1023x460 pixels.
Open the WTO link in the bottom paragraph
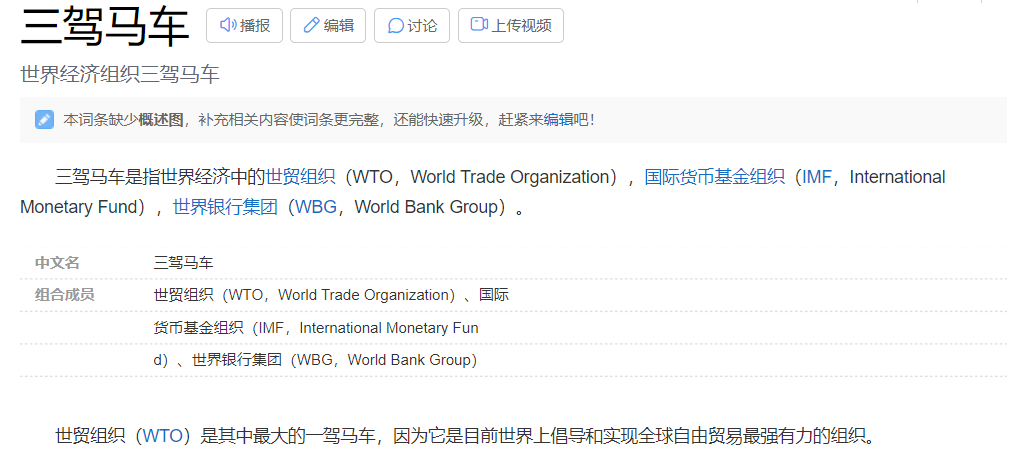tap(163, 435)
